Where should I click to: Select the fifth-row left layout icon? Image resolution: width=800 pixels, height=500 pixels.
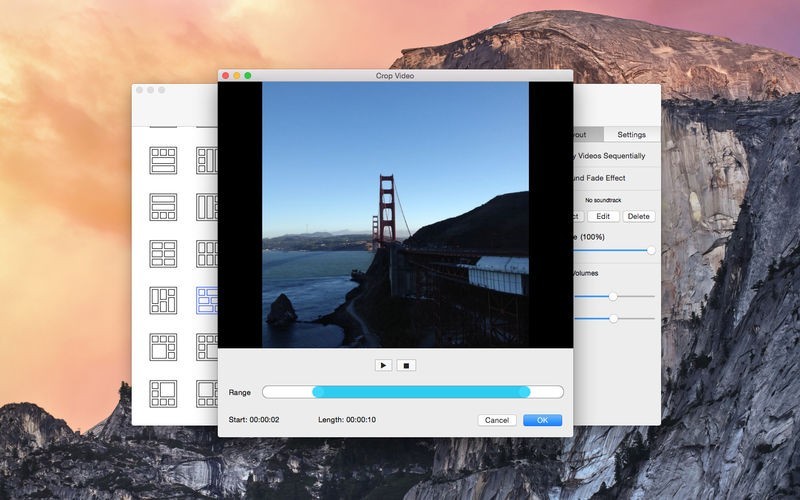pyautogui.click(x=163, y=346)
